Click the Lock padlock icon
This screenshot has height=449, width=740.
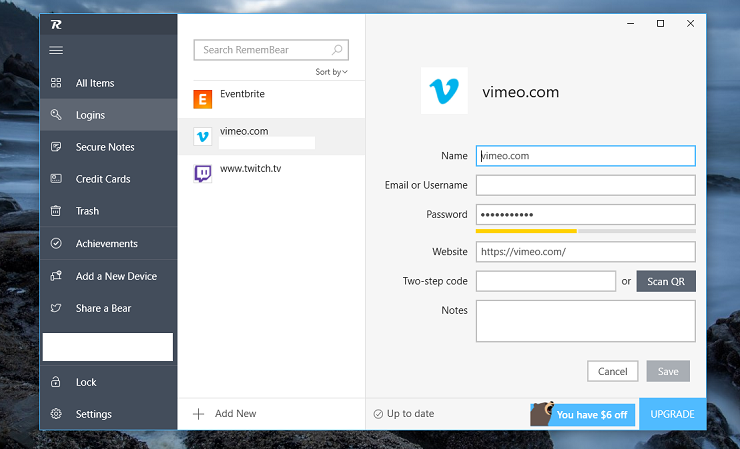pos(56,381)
